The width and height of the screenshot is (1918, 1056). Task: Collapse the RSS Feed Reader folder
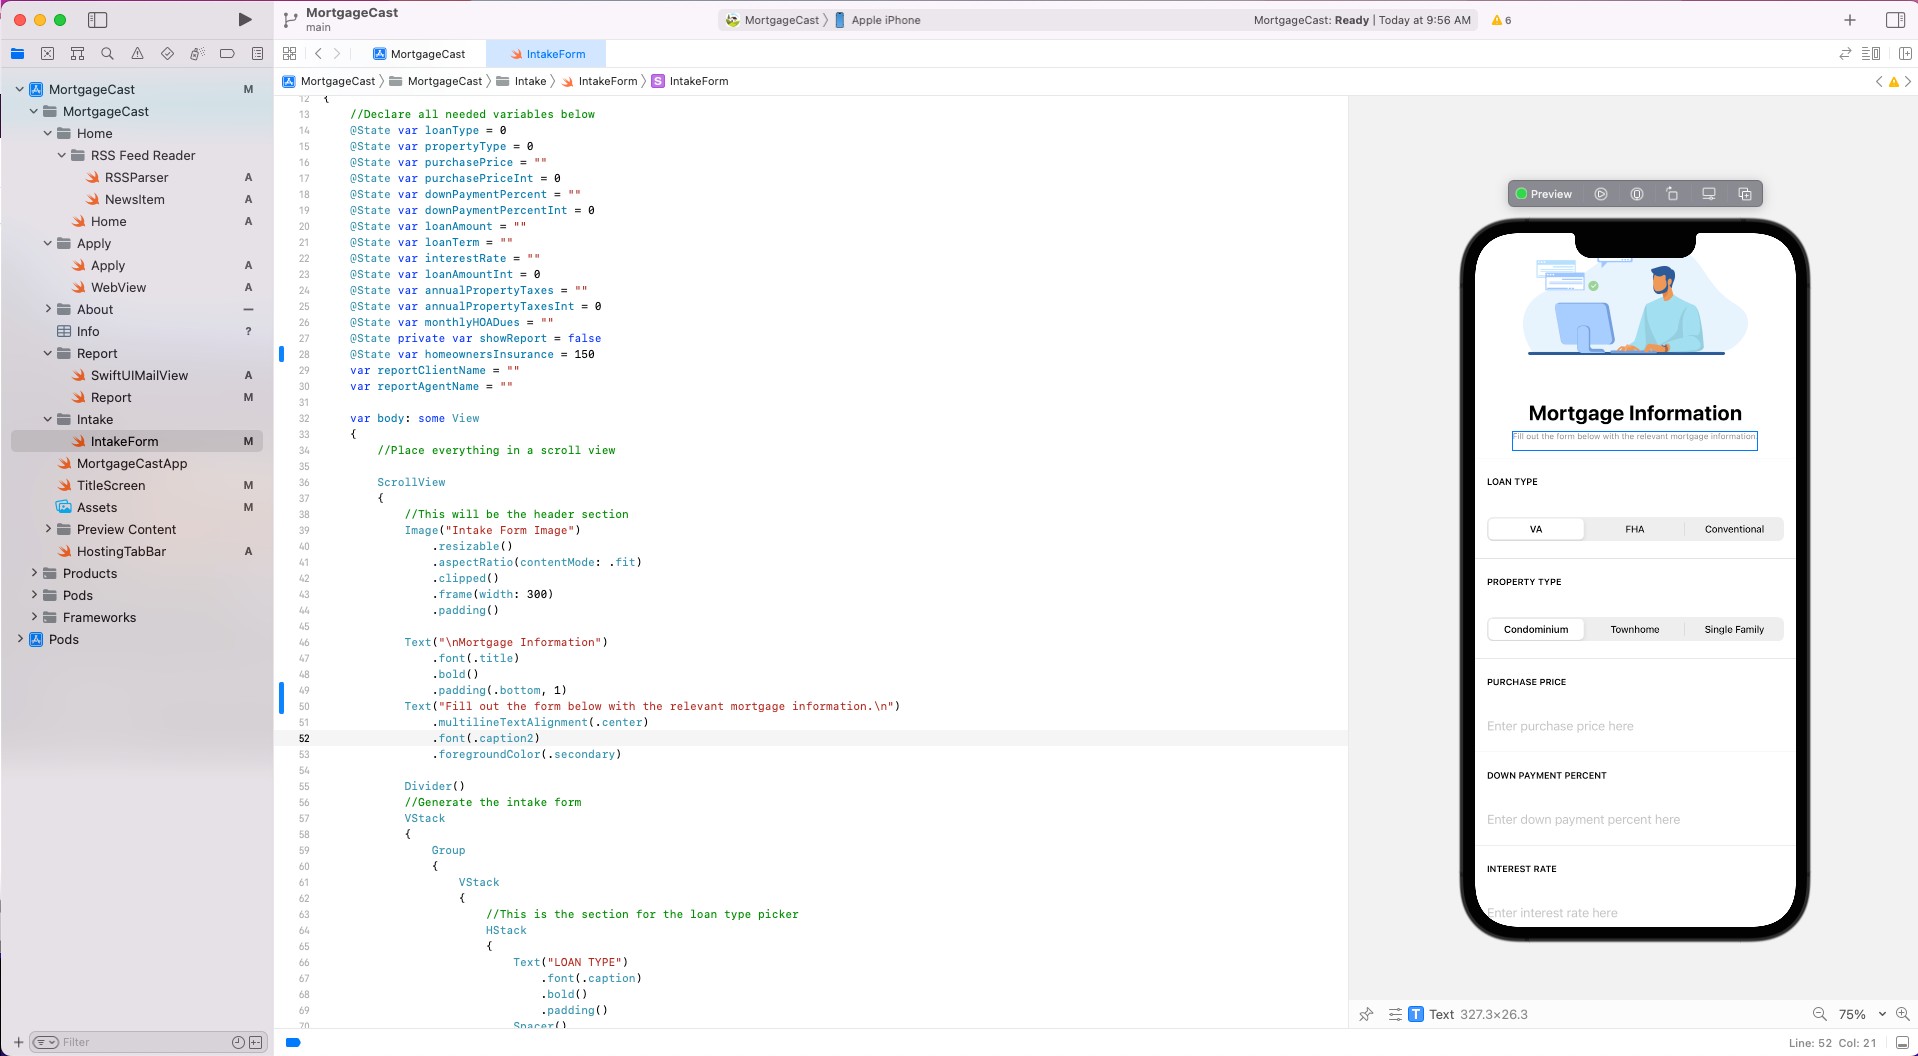(62, 155)
